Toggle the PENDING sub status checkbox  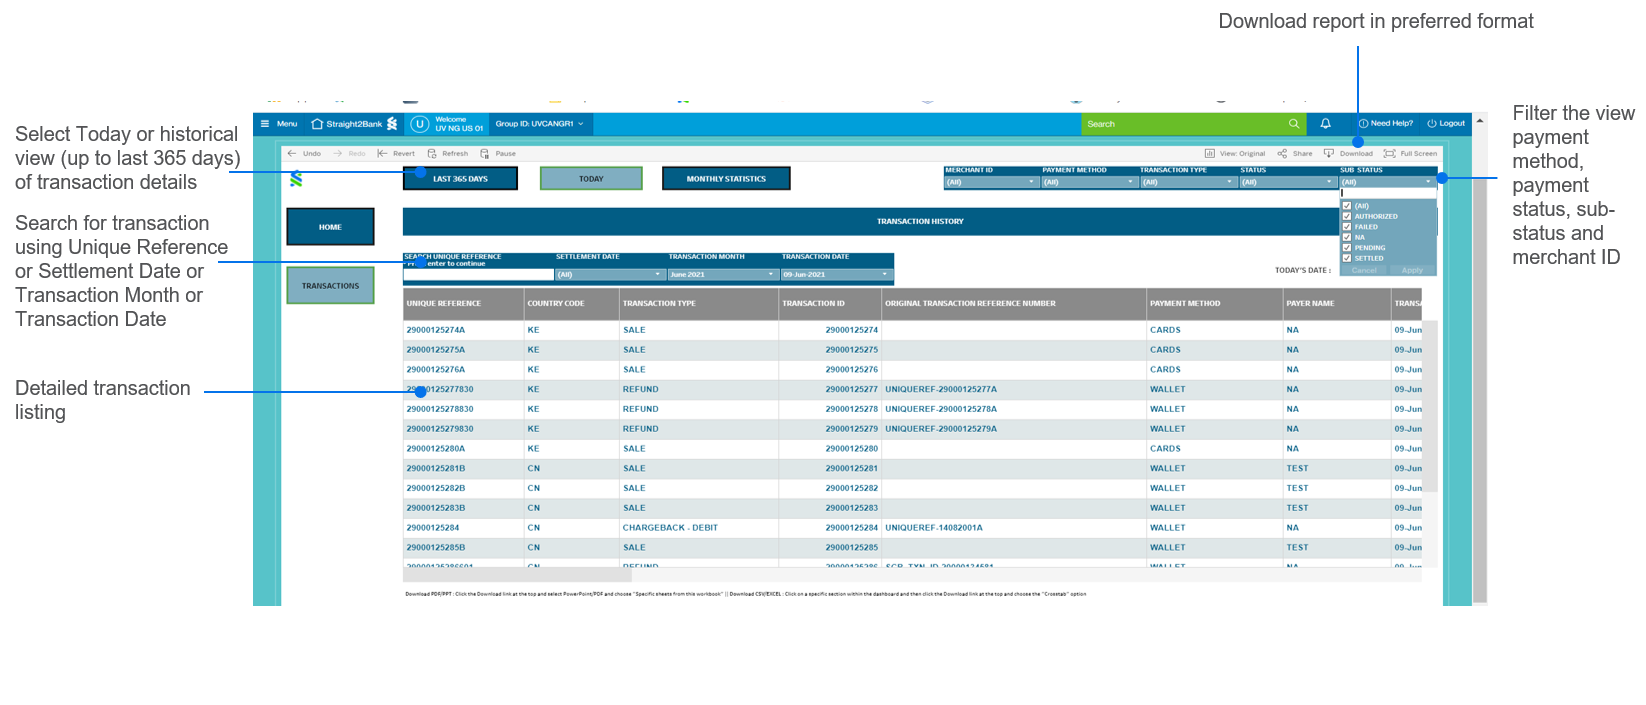(1347, 248)
